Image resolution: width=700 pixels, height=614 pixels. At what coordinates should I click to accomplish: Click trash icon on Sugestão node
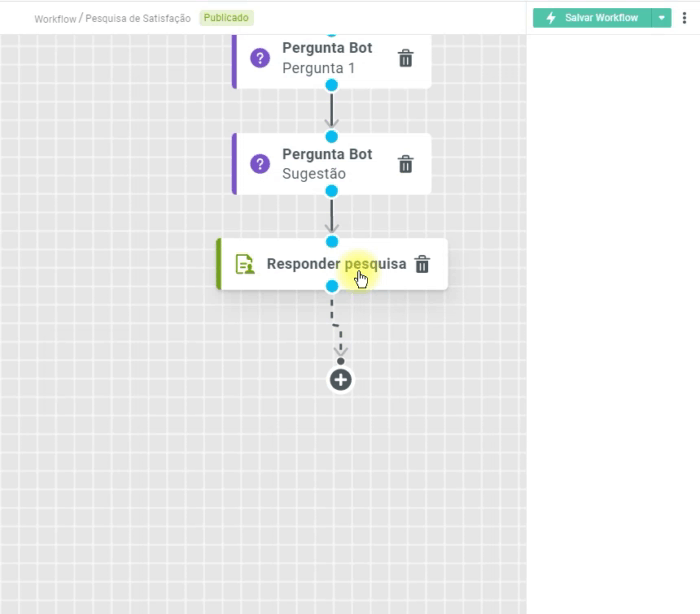[405, 164]
